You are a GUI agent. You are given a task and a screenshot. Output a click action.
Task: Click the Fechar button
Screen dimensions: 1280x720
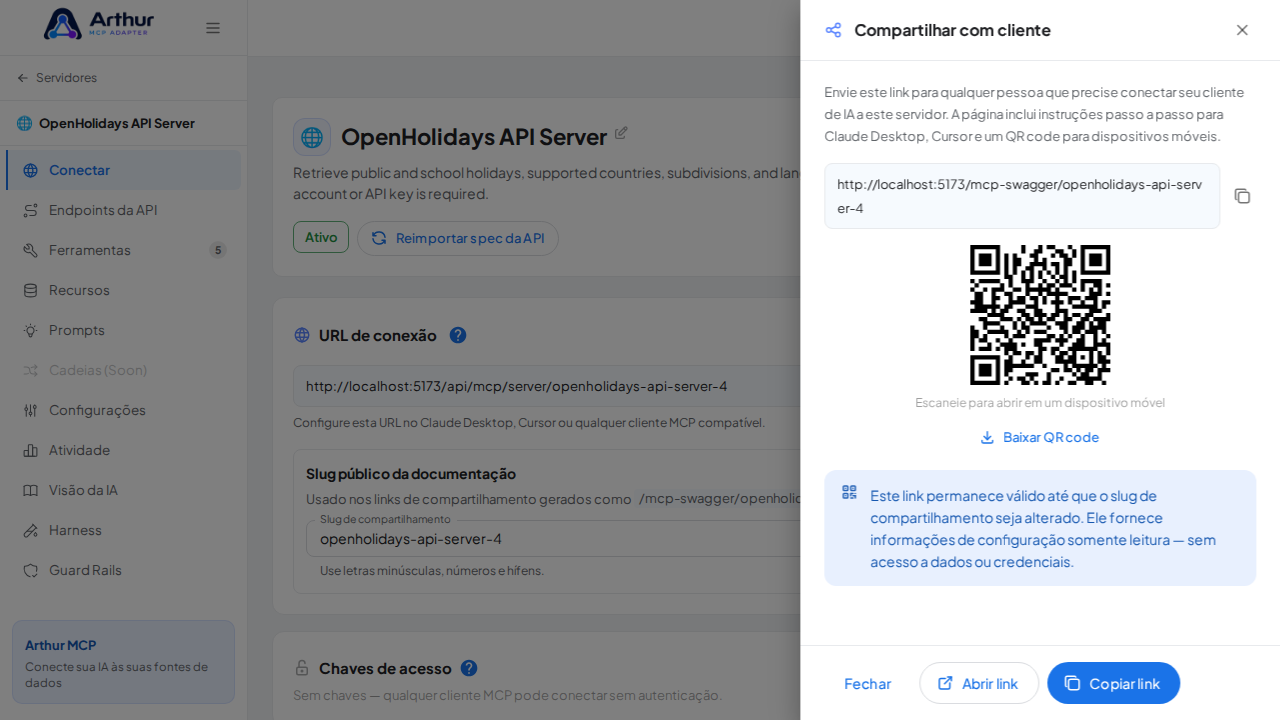point(868,683)
